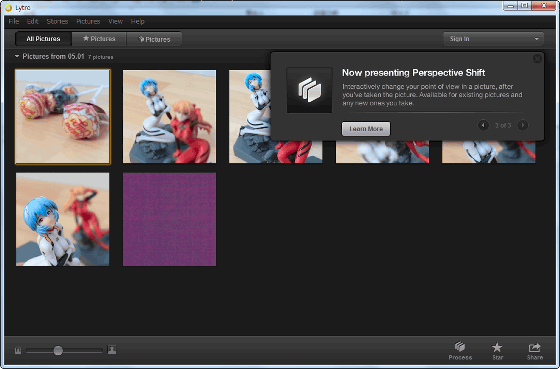This screenshot has height=369, width=560.
Task: Click the Share icon
Action: pyautogui.click(x=535, y=351)
